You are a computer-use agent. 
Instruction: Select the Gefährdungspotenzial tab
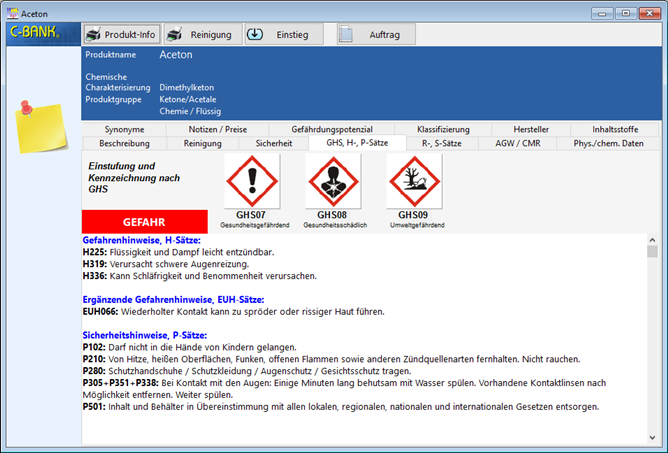(332, 129)
